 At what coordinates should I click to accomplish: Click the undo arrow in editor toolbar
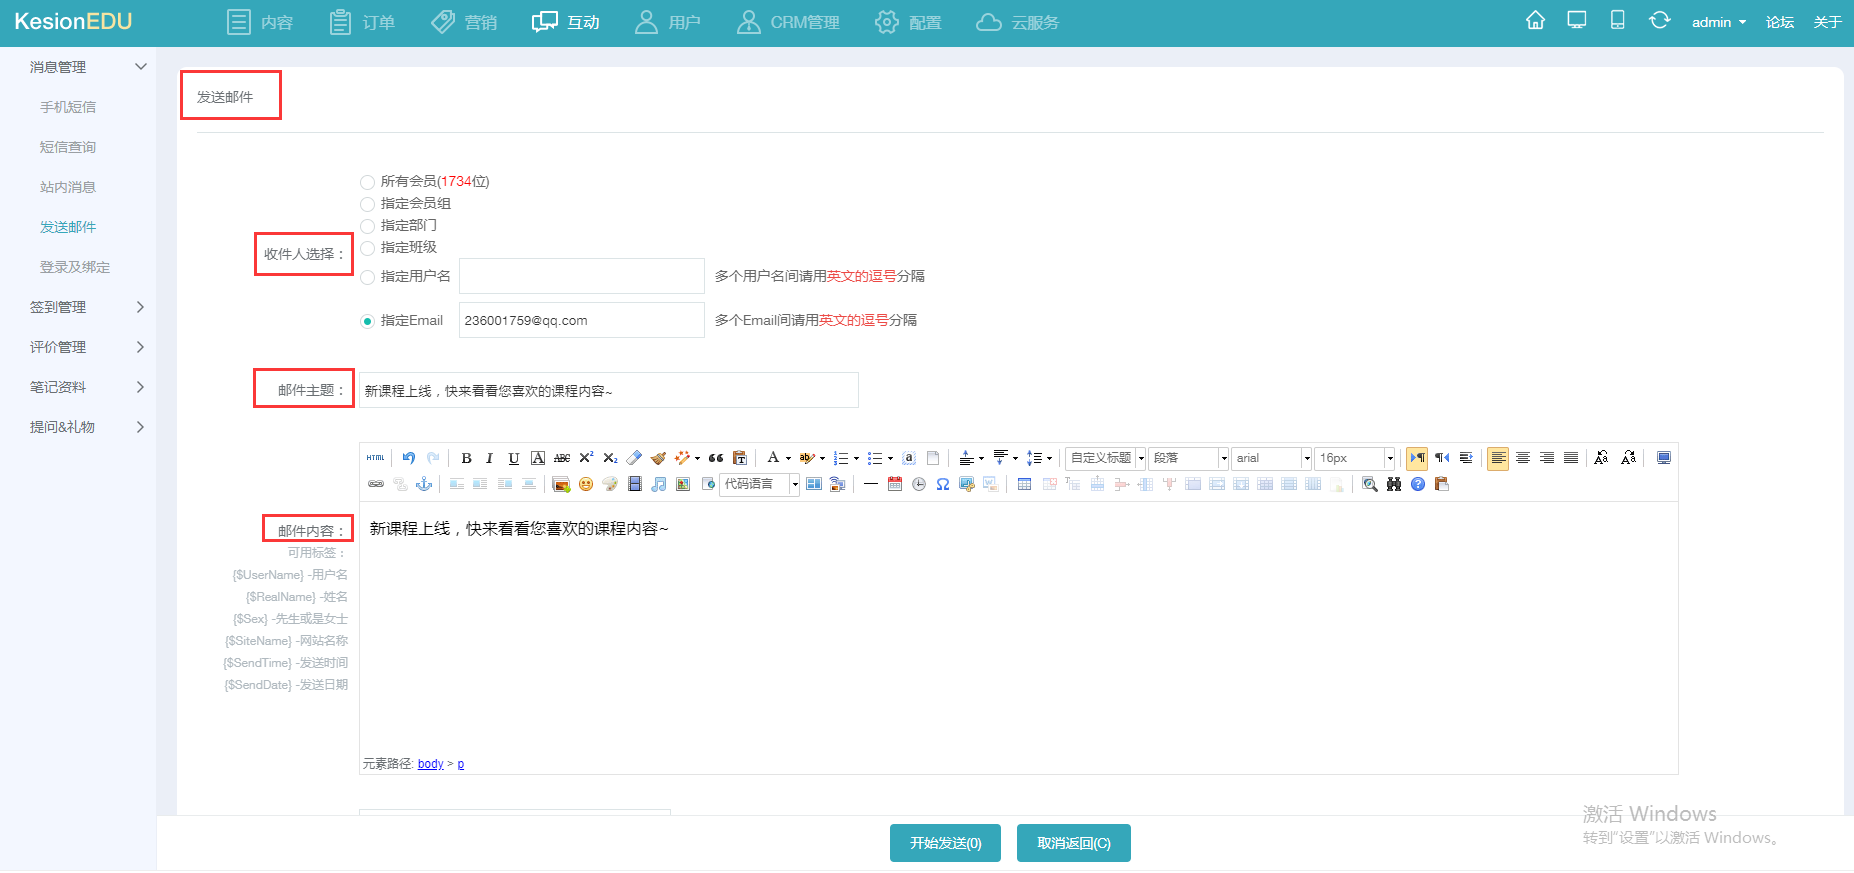tap(409, 458)
